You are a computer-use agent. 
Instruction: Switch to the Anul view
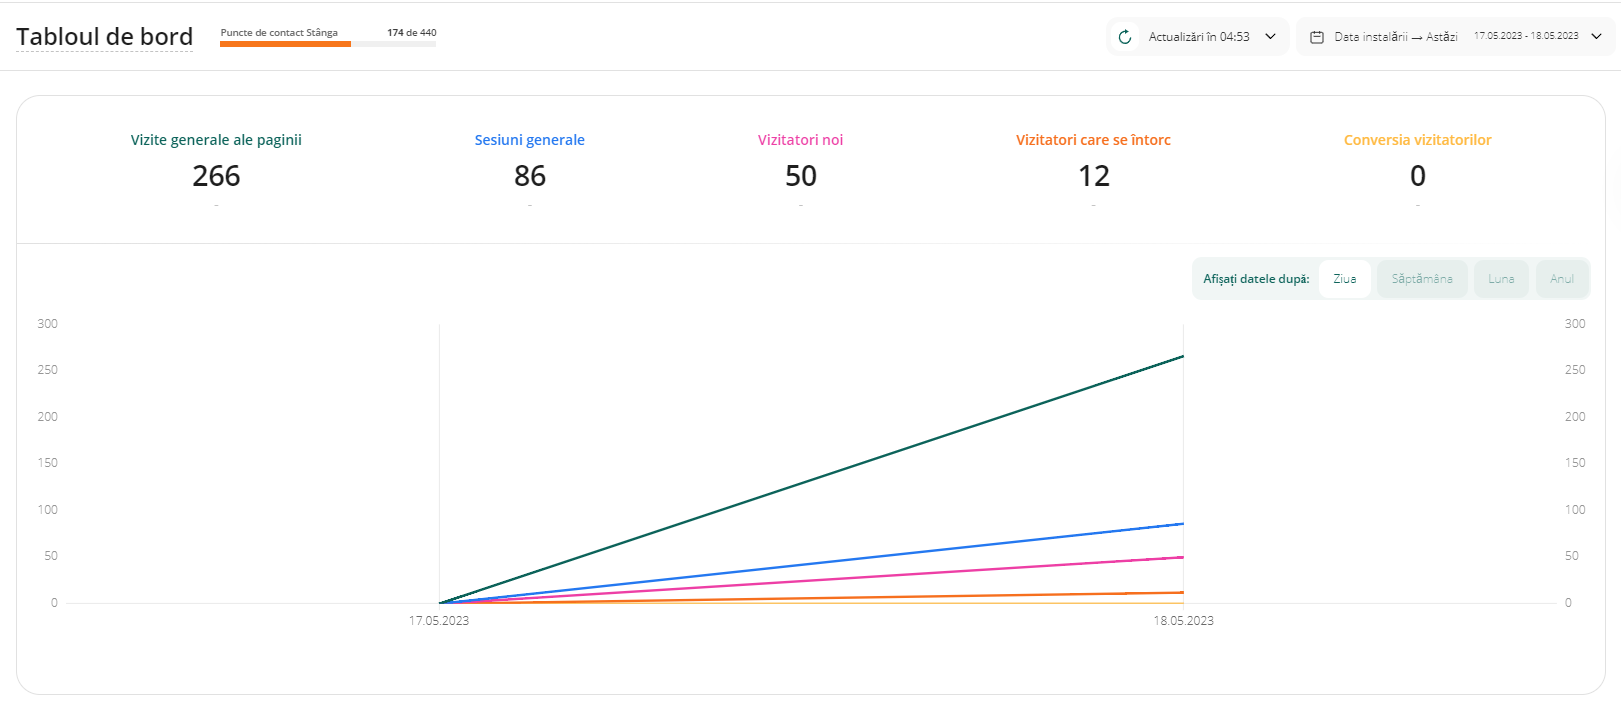pyautogui.click(x=1561, y=279)
